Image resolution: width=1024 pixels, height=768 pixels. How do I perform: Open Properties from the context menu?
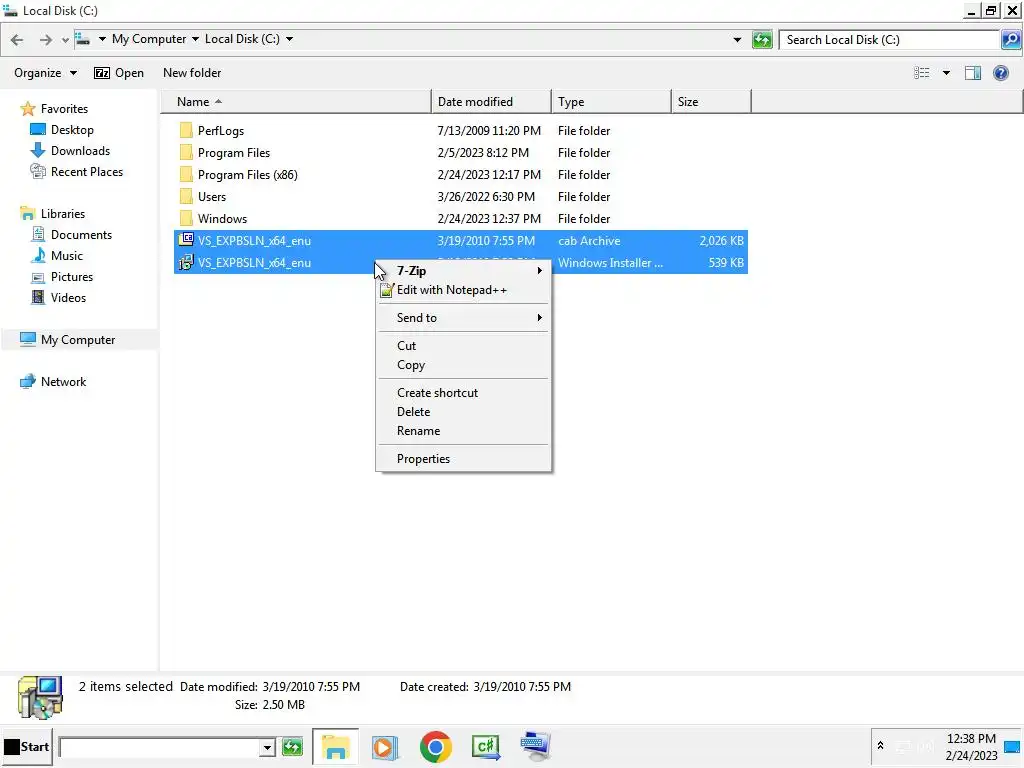click(x=464, y=459)
